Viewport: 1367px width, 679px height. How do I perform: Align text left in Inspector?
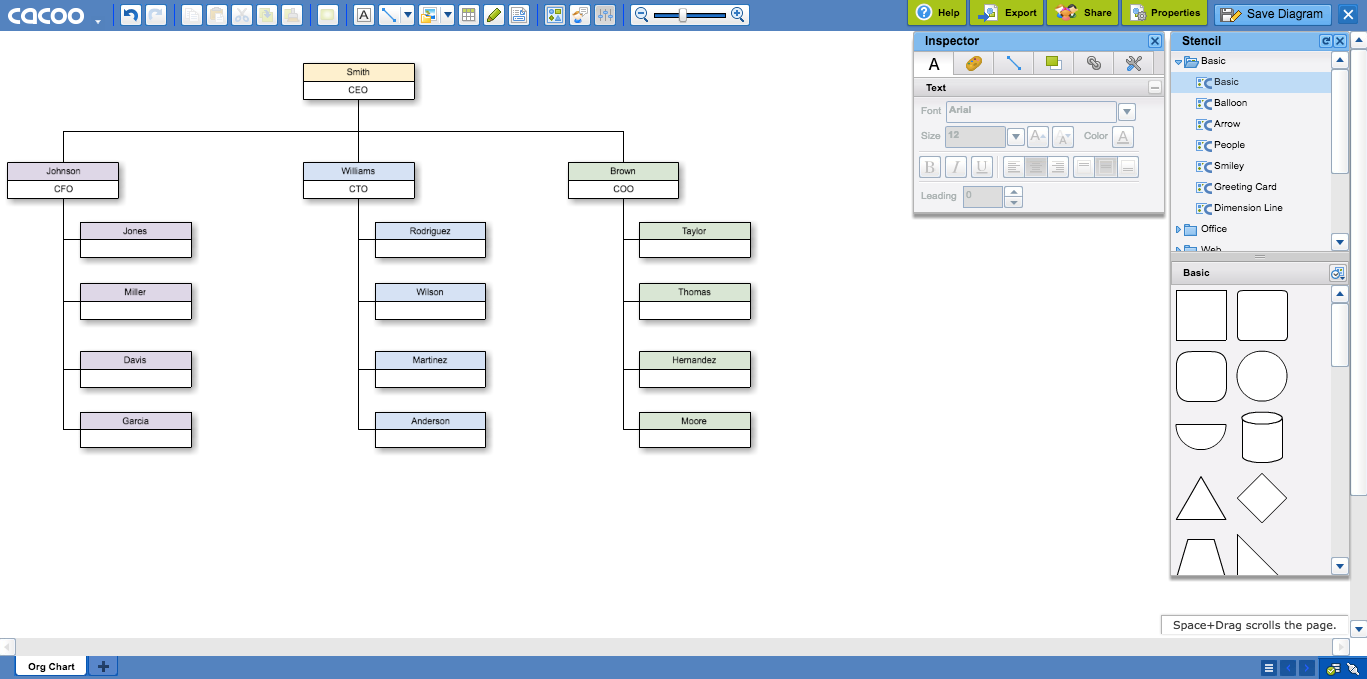(x=1014, y=167)
